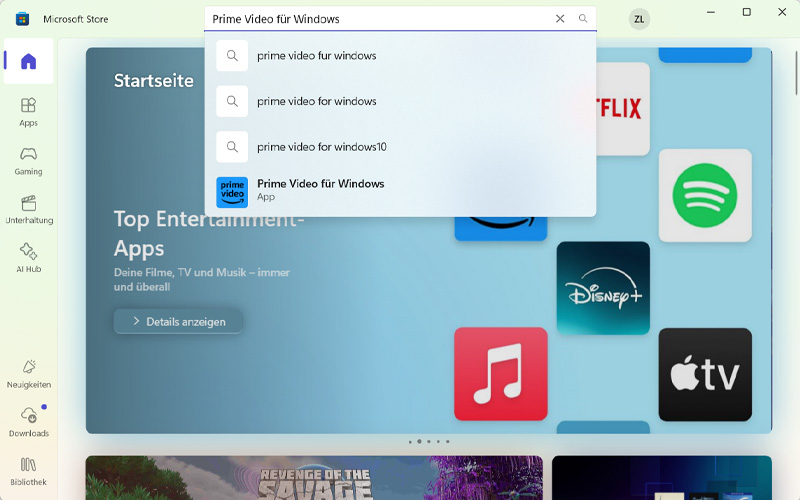Viewport: 800px width, 500px height.
Task: Maximize the Microsoft Store window
Action: point(746,12)
